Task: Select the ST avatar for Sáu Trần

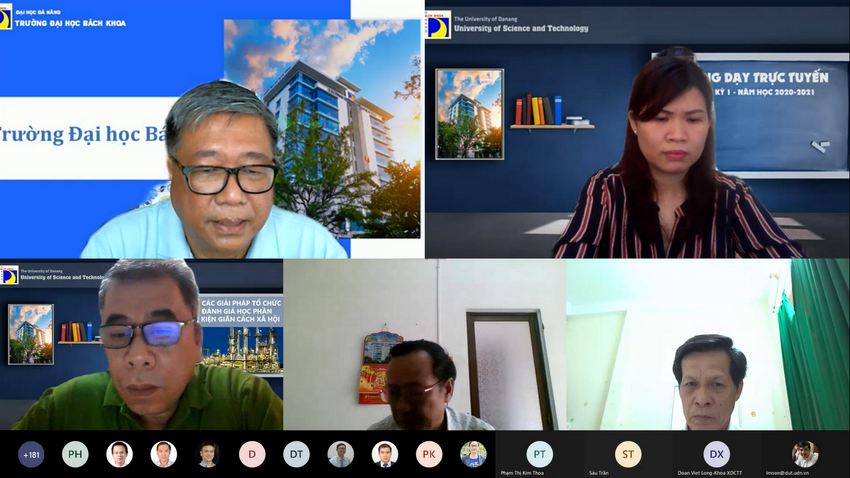Action: (628, 454)
